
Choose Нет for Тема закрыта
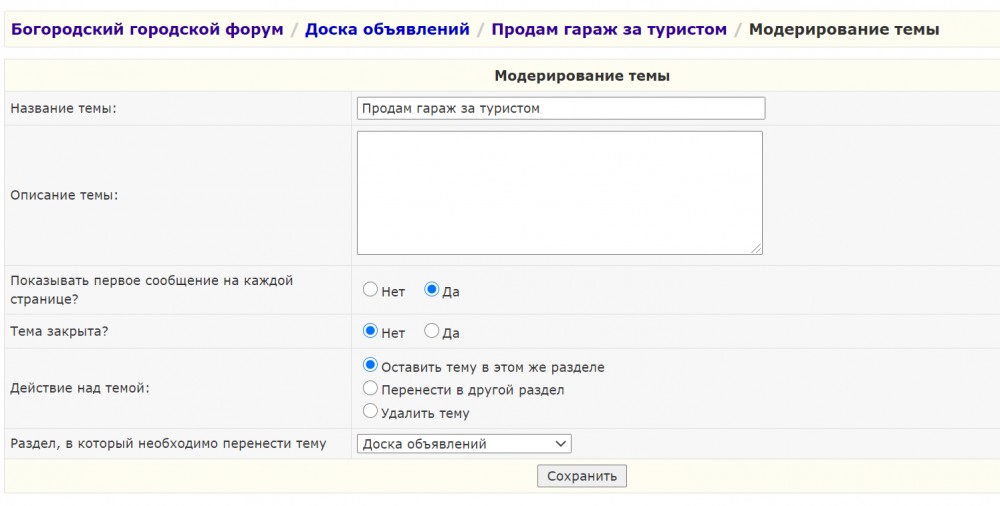(371, 331)
